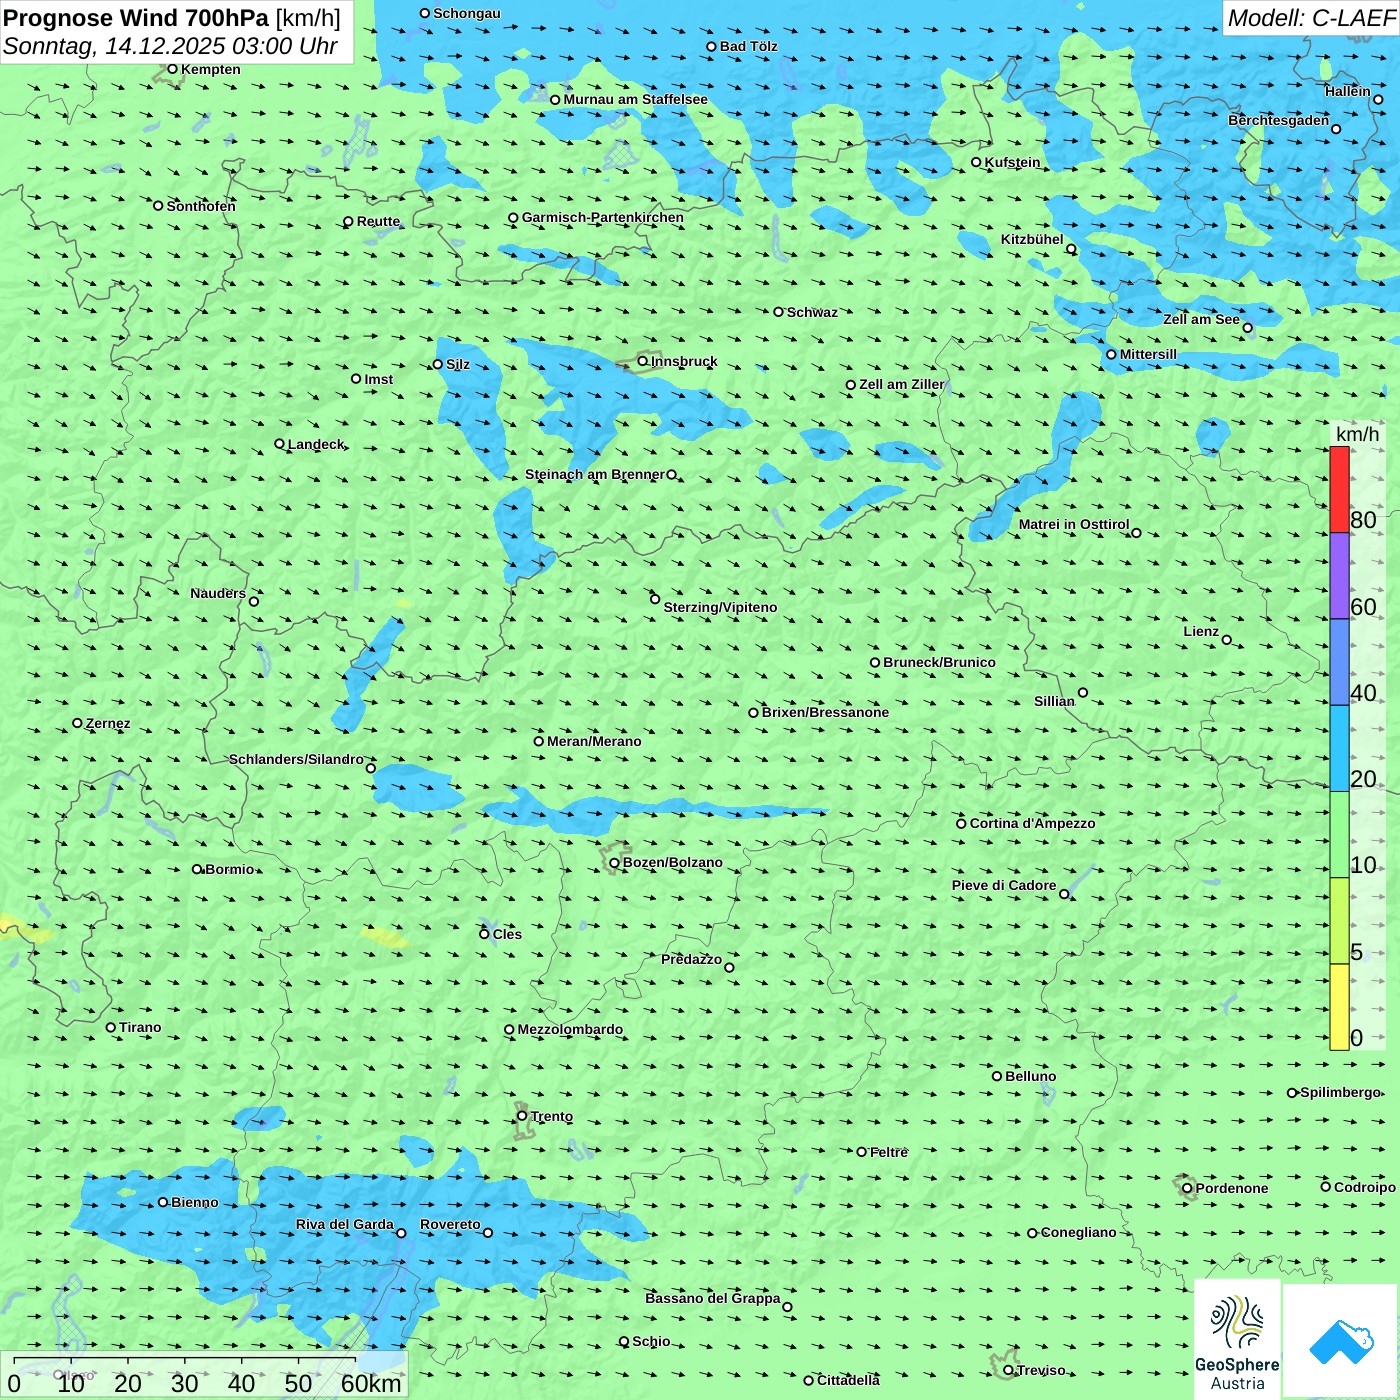Viewport: 1400px width, 1400px height.
Task: Click the Zell am See marker
Action: pyautogui.click(x=1247, y=328)
